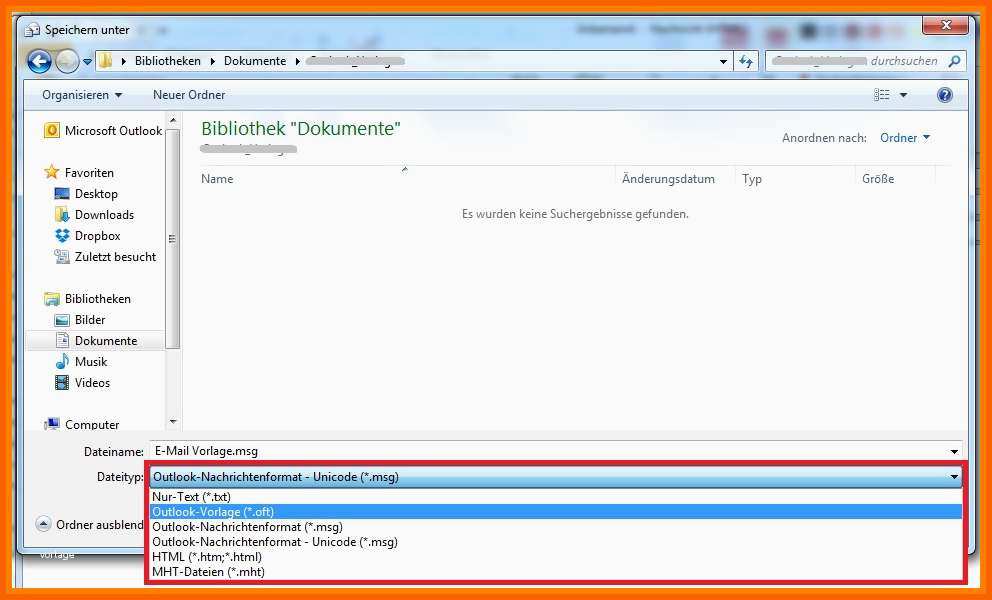Choose Outlook-Nachrichtenformat - Unicode (*.msg) list entry

556,542
